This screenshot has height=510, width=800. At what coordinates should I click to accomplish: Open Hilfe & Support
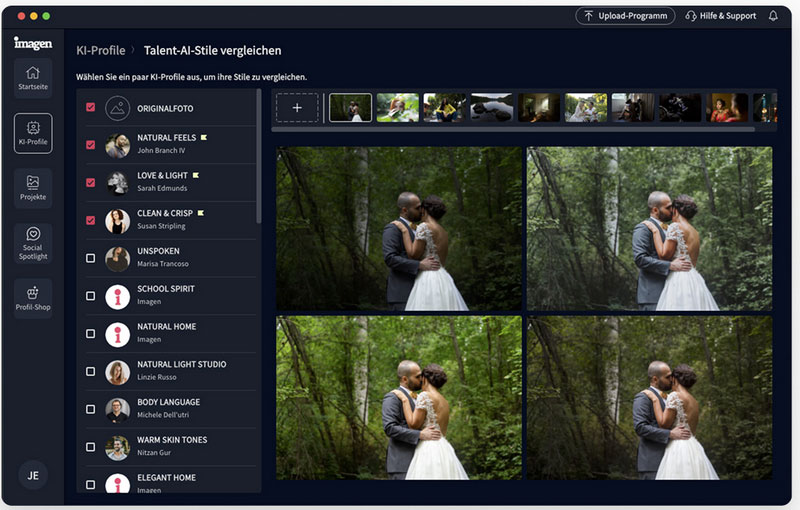pos(719,16)
